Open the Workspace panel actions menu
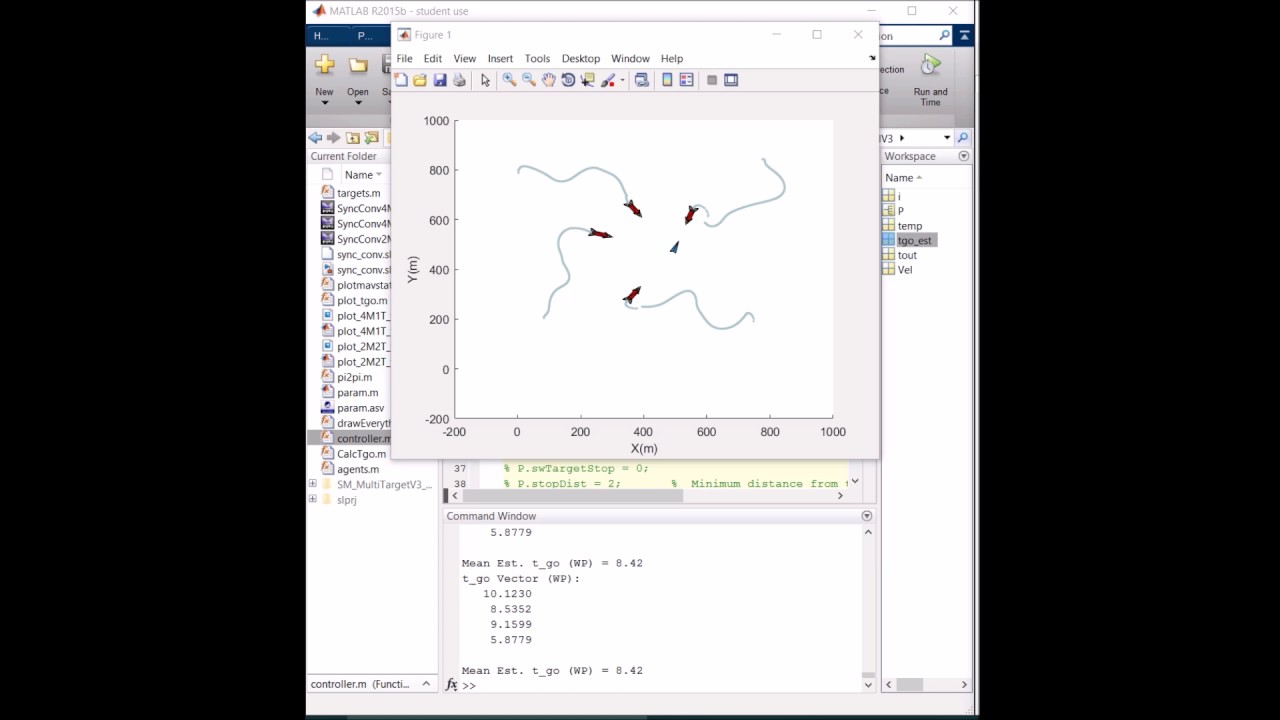 click(x=964, y=156)
